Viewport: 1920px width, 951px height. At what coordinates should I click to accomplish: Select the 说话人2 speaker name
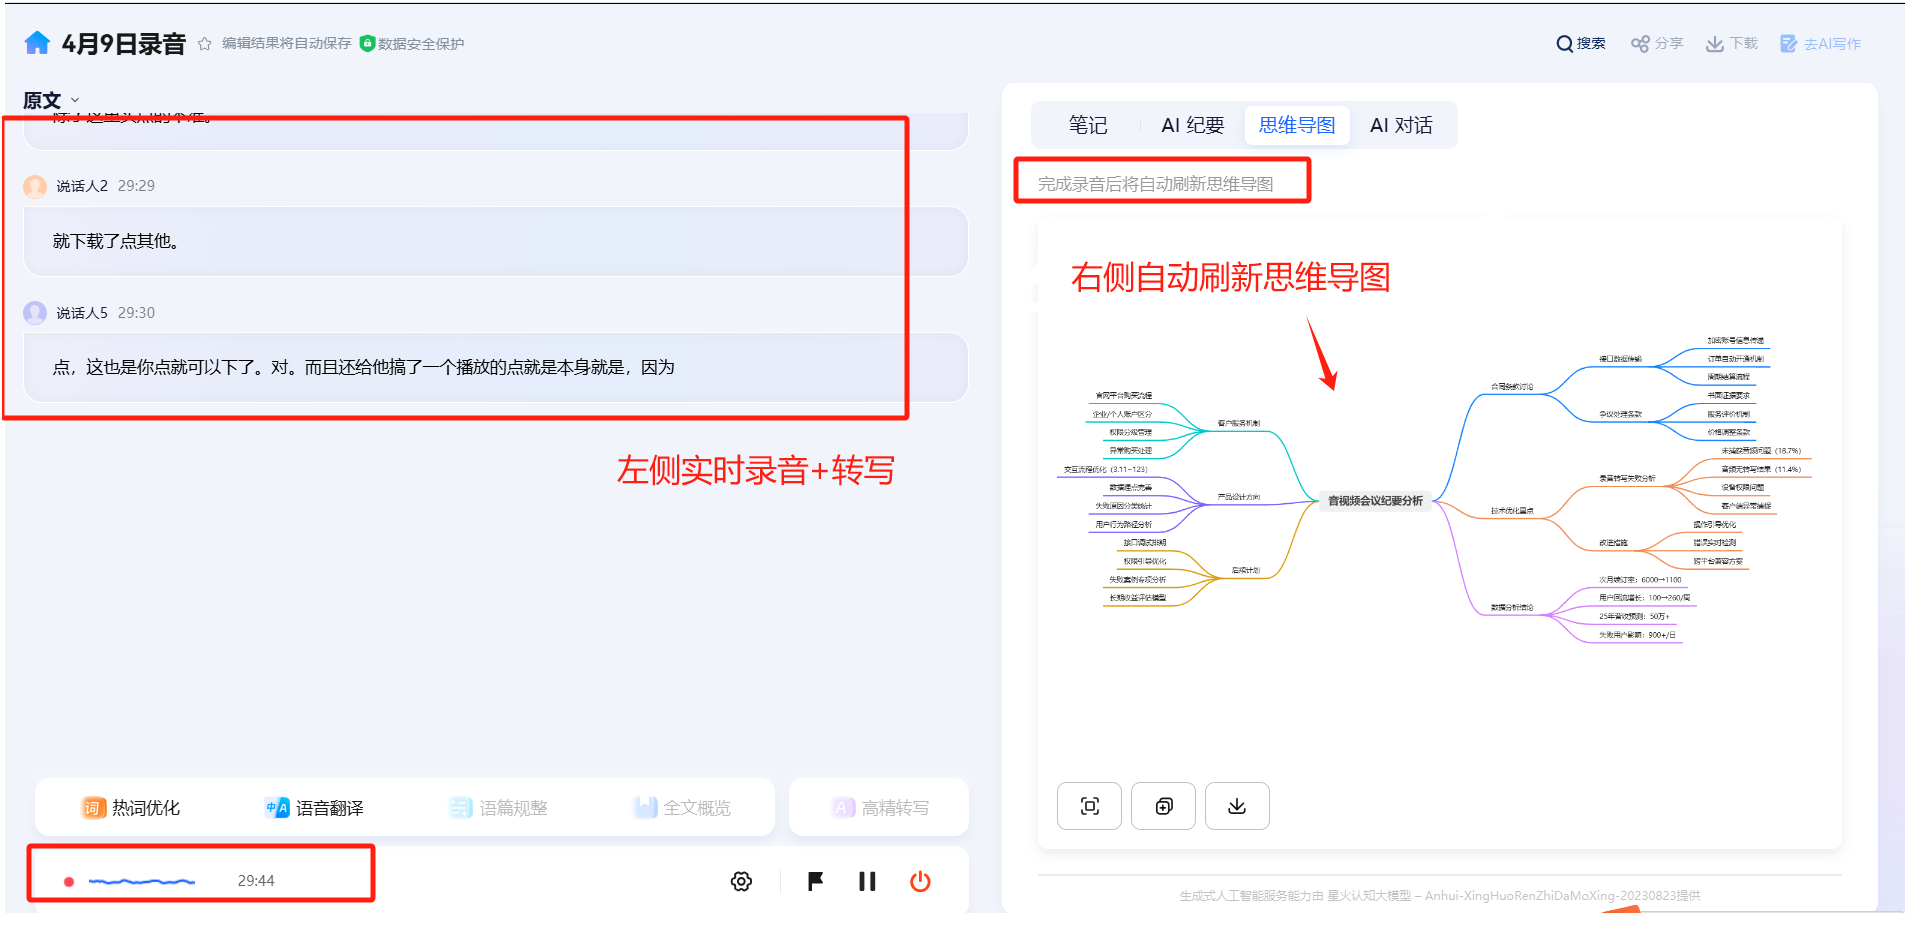82,186
